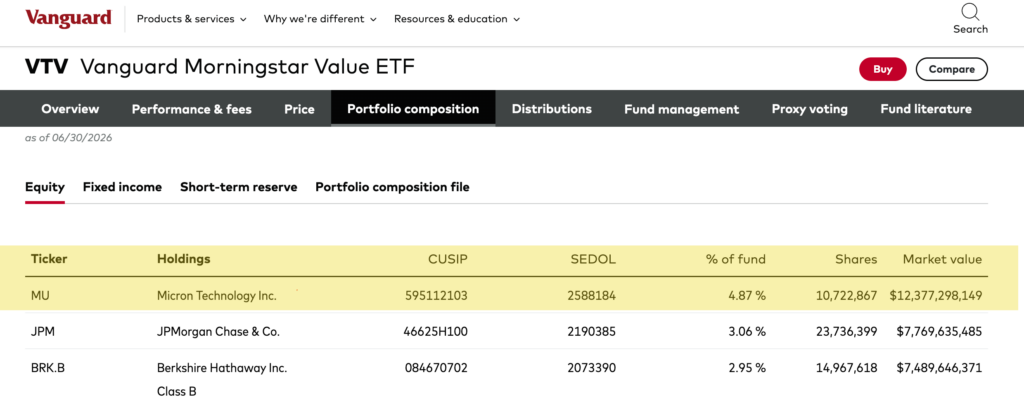
Task: Click the Shares column header
Action: point(856,259)
